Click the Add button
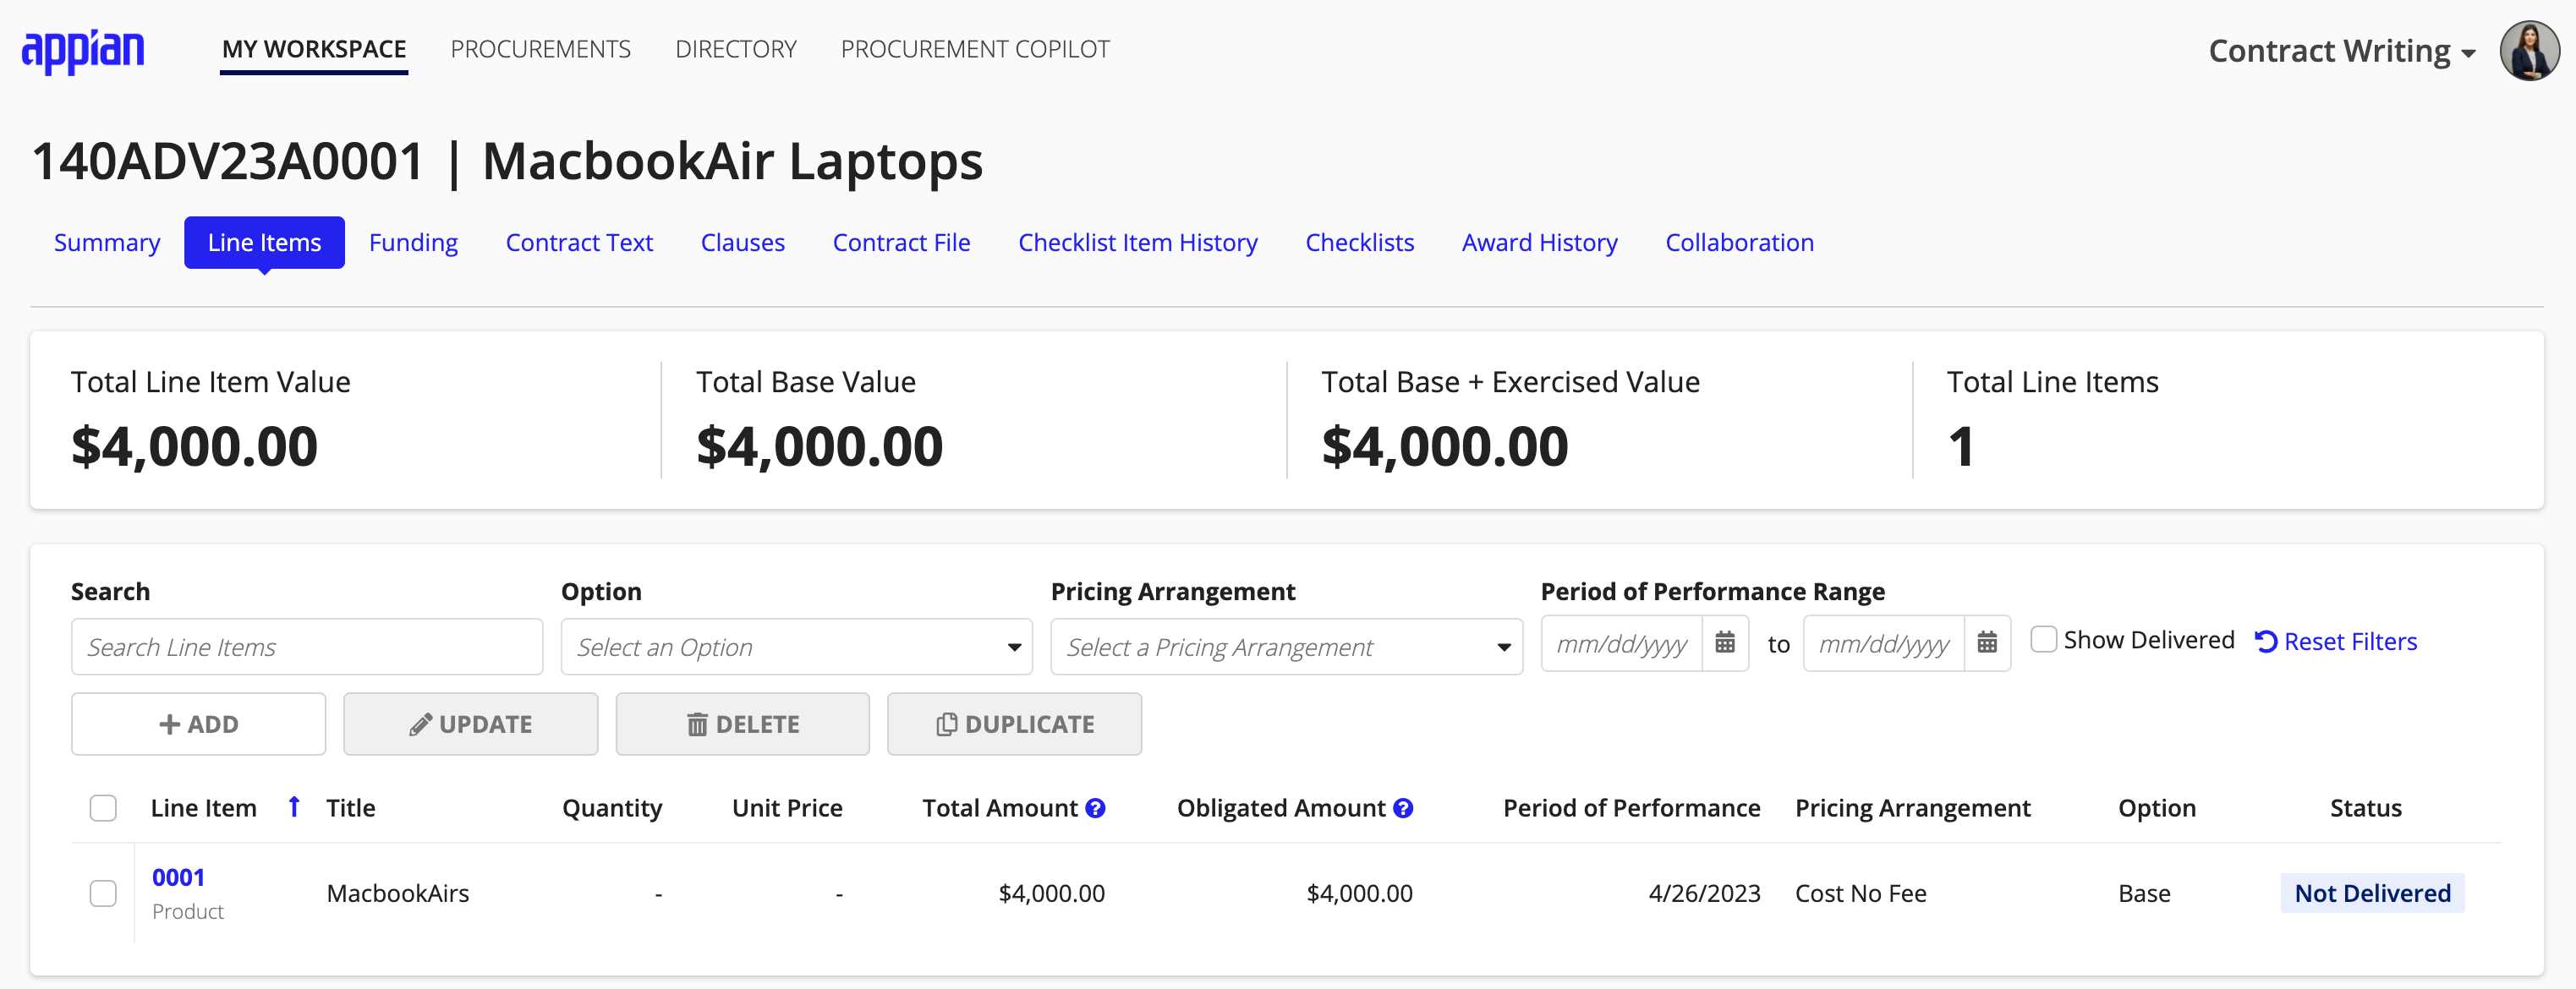The image size is (2576, 989). click(198, 724)
